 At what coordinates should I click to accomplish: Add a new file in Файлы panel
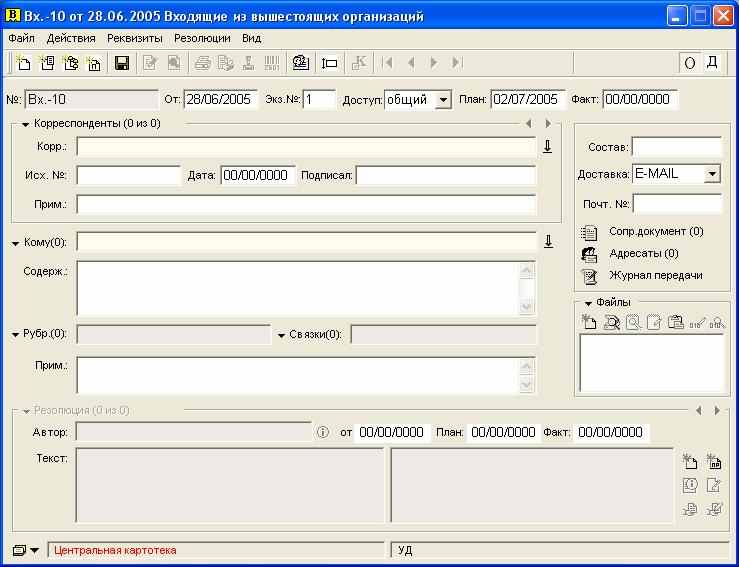coord(589,322)
